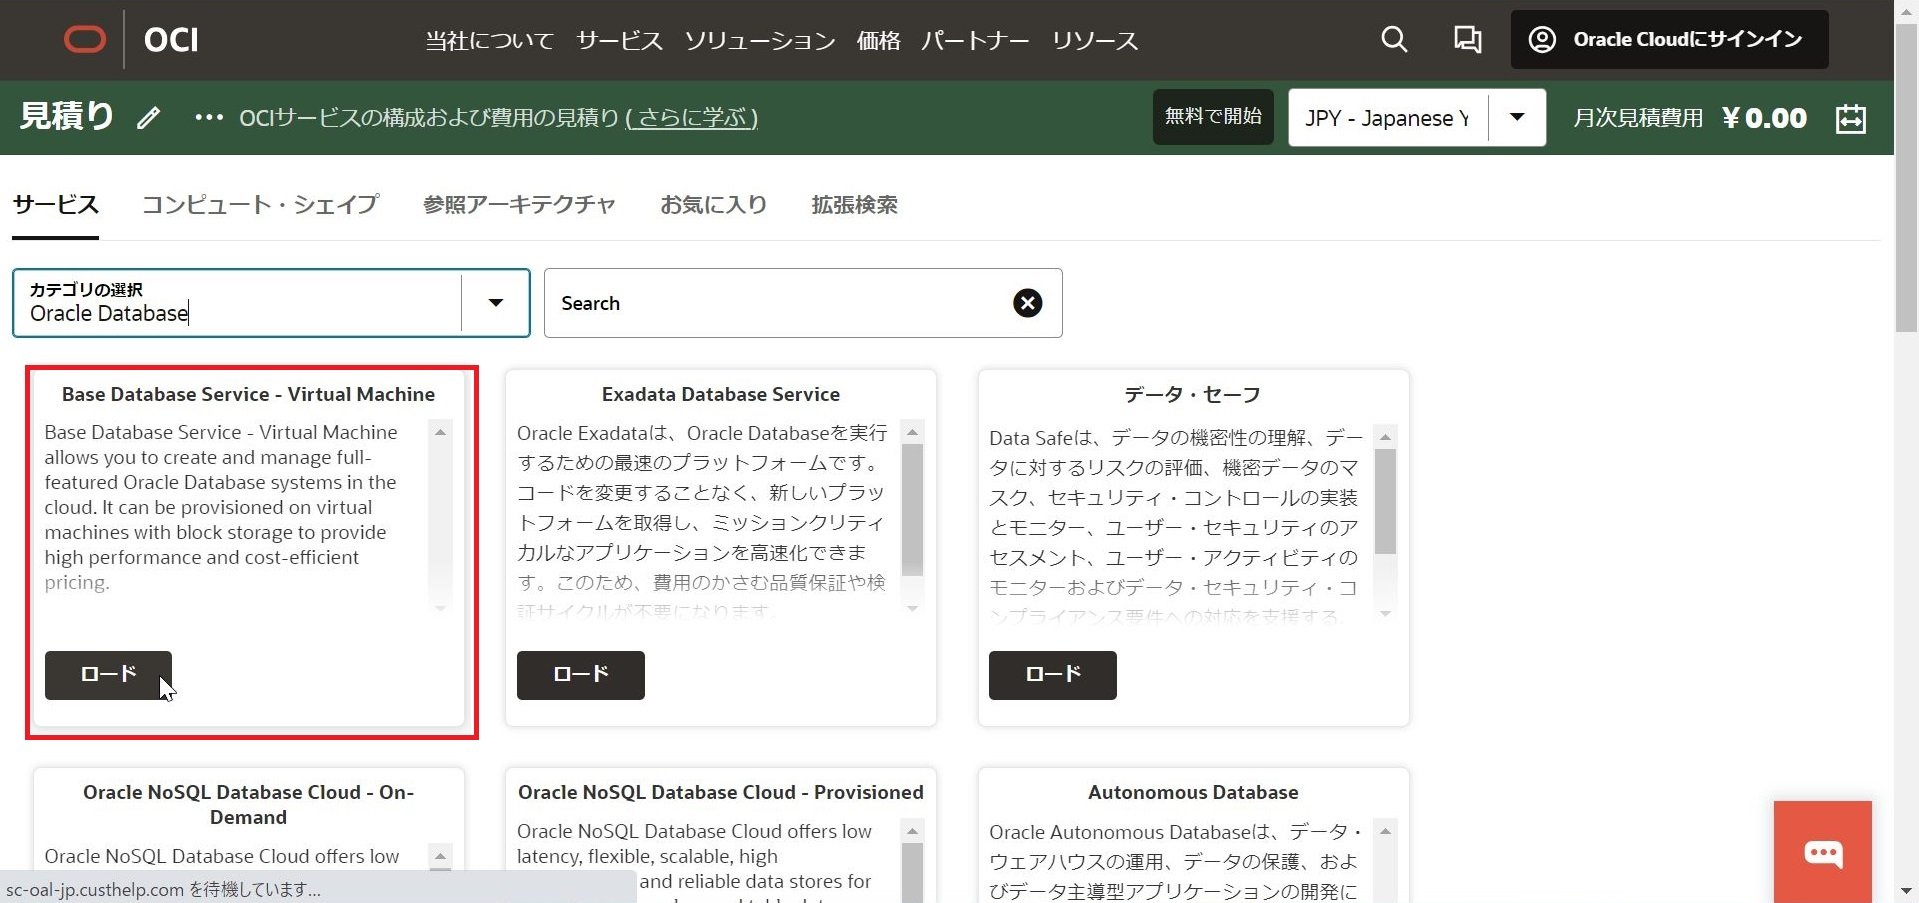Viewport: 1919px width, 903px height.
Task: Click ロード for Exadata Database Service
Action: coord(580,675)
